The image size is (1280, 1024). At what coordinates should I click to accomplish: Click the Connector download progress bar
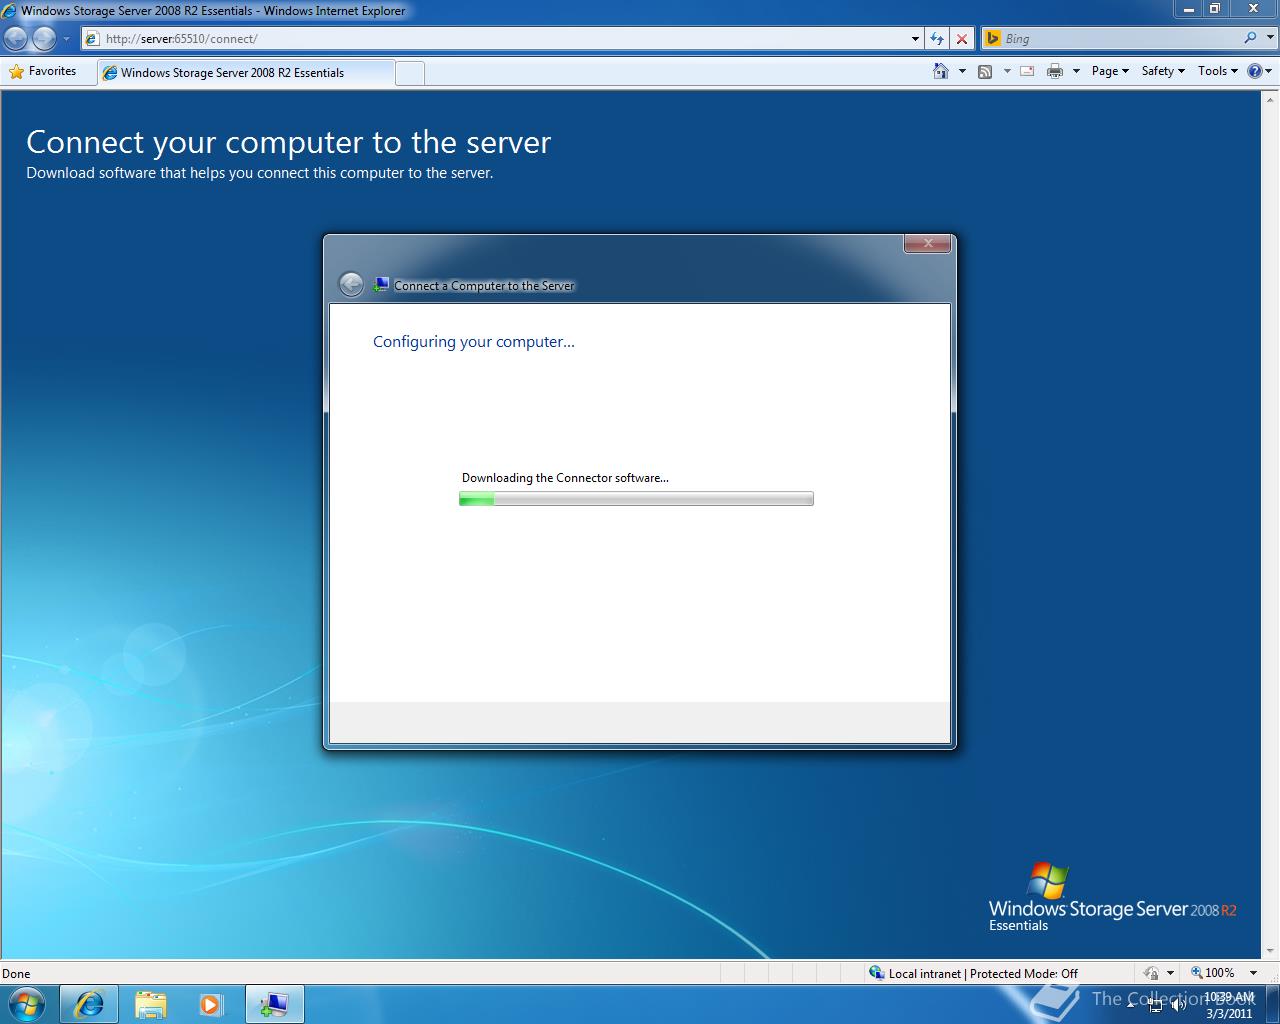636,499
